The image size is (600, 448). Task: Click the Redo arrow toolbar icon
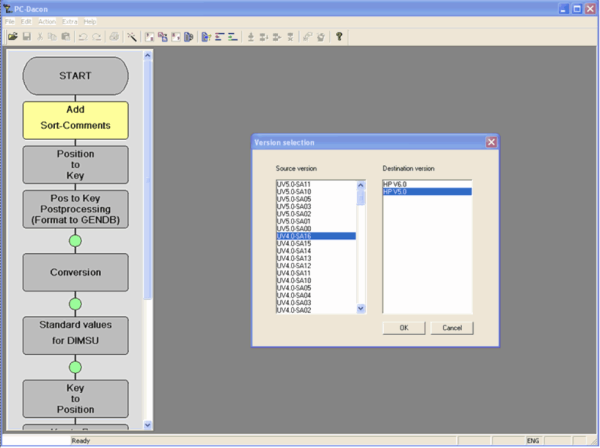coord(96,37)
